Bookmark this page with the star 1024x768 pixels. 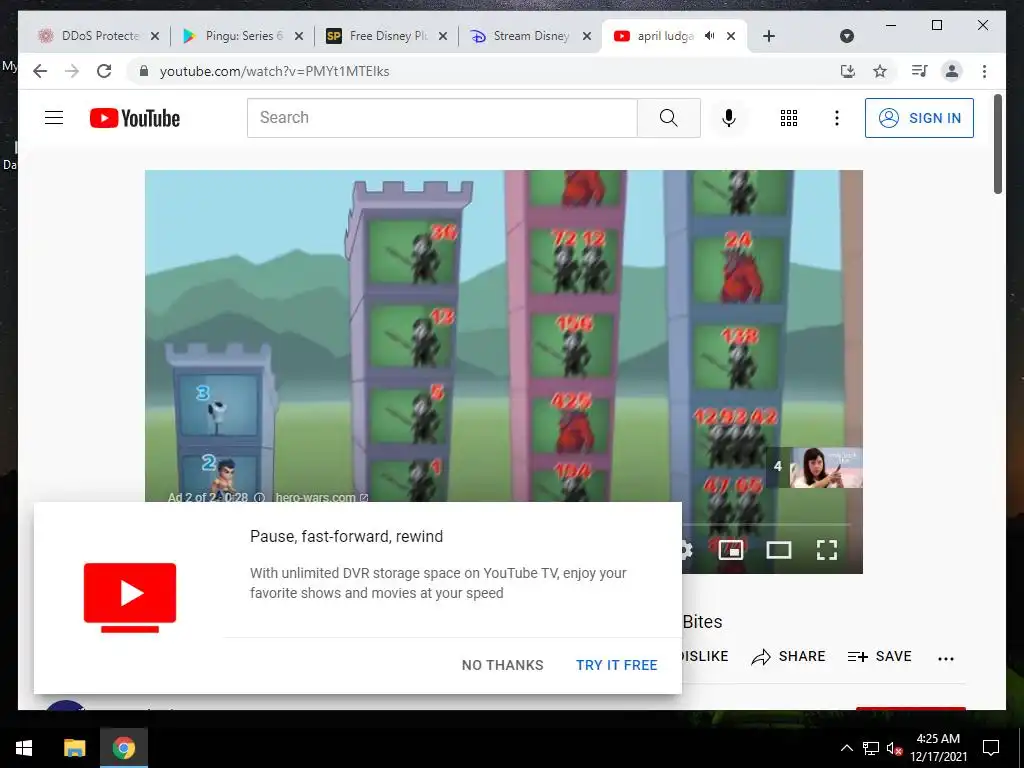[x=880, y=71]
